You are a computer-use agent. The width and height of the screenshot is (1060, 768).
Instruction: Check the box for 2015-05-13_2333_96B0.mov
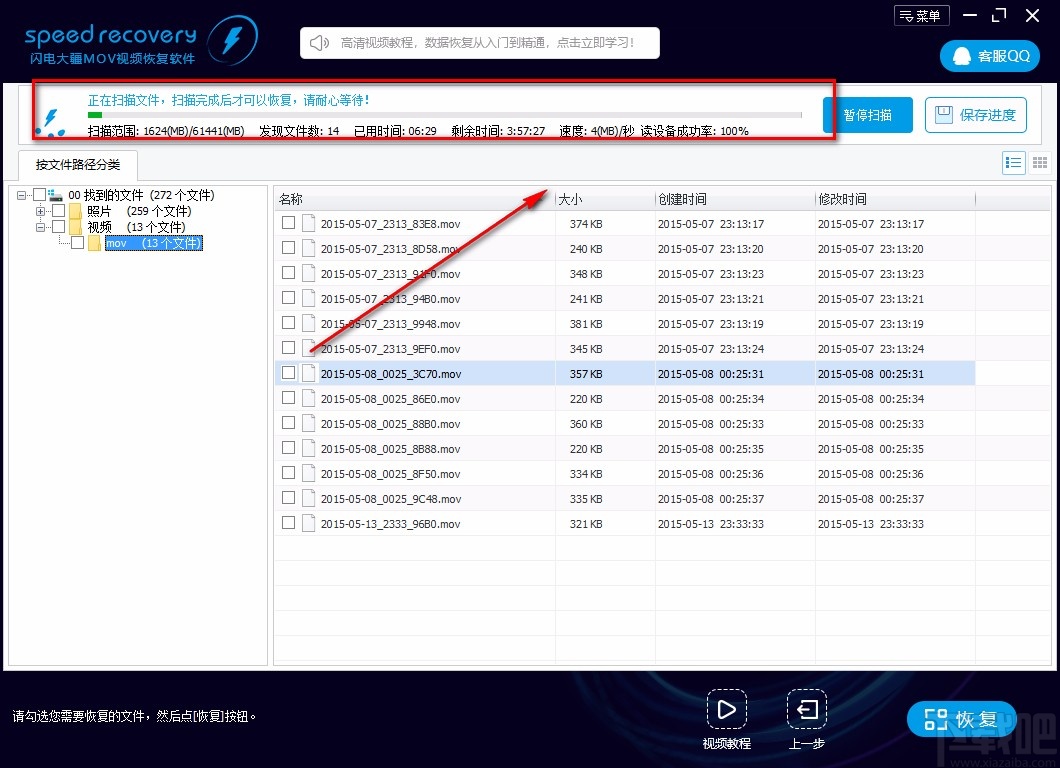pos(289,523)
